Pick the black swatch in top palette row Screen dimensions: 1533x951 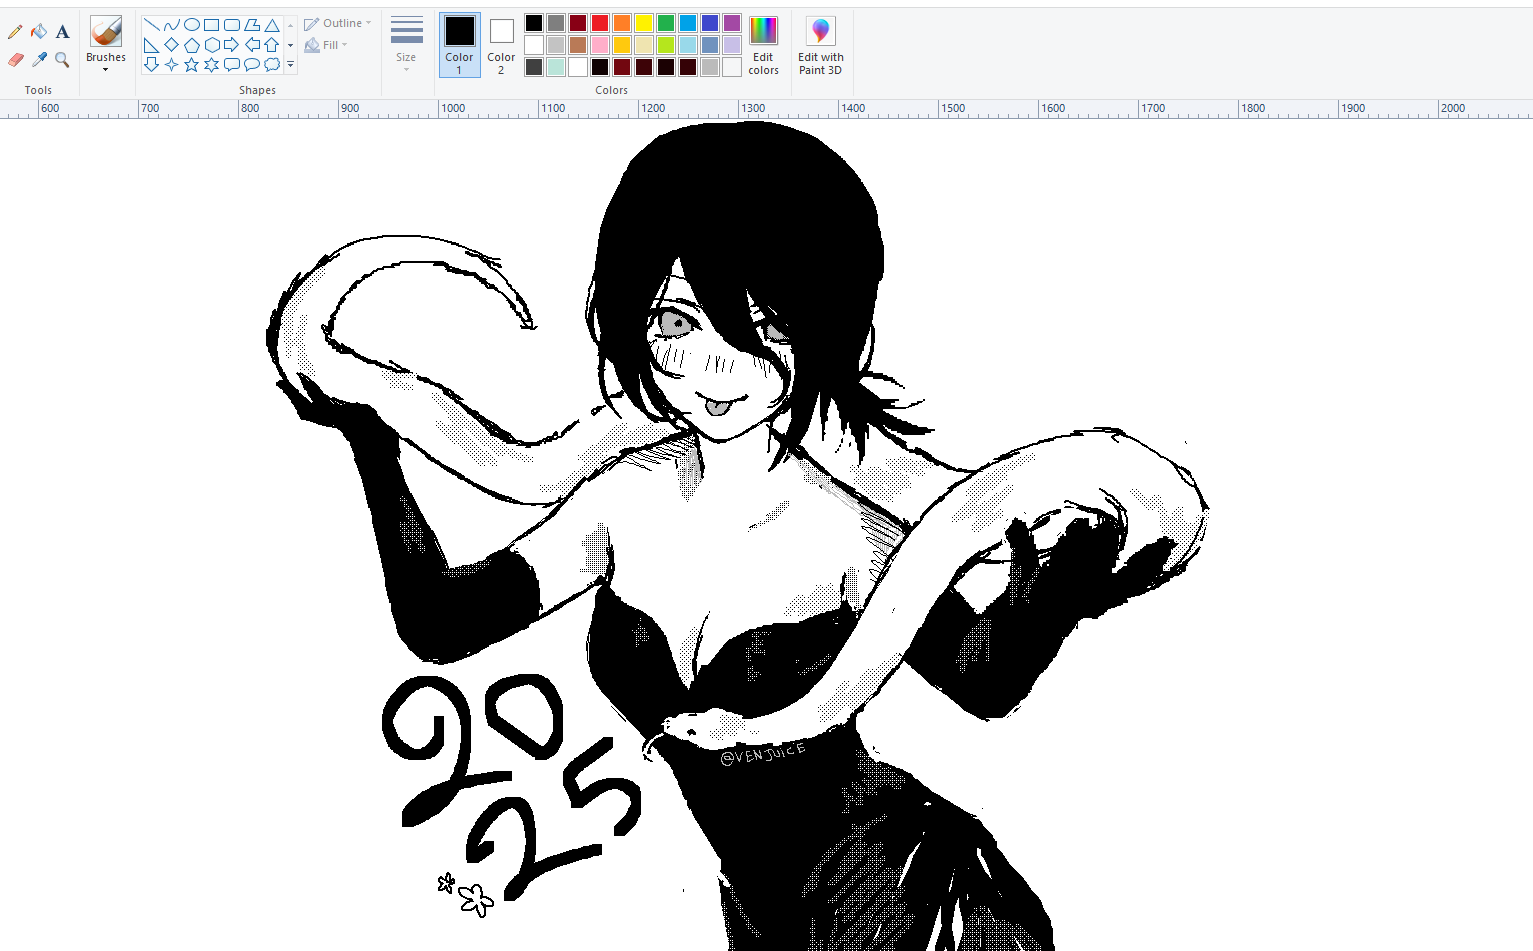pos(534,23)
